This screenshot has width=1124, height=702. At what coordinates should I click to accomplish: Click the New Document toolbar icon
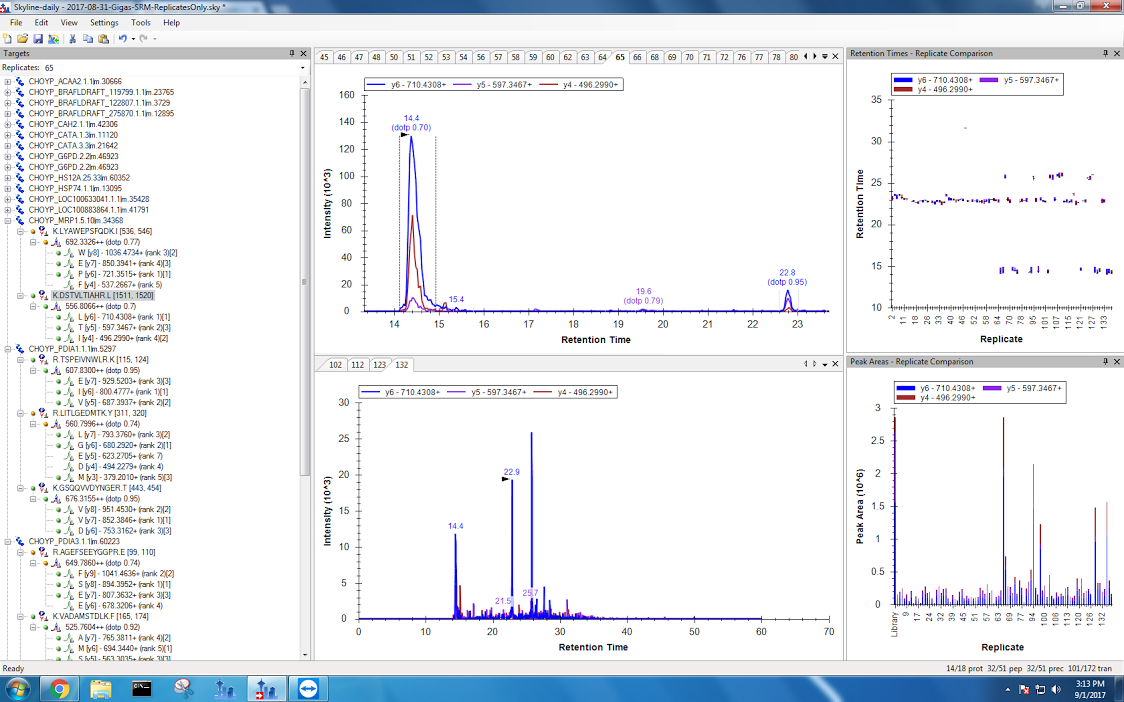[x=8, y=39]
